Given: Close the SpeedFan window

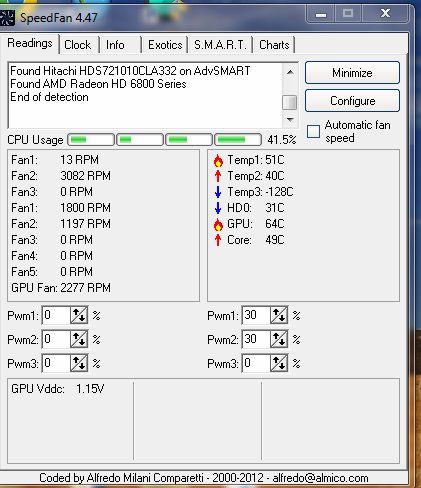Looking at the screenshot, I should click(385, 14).
